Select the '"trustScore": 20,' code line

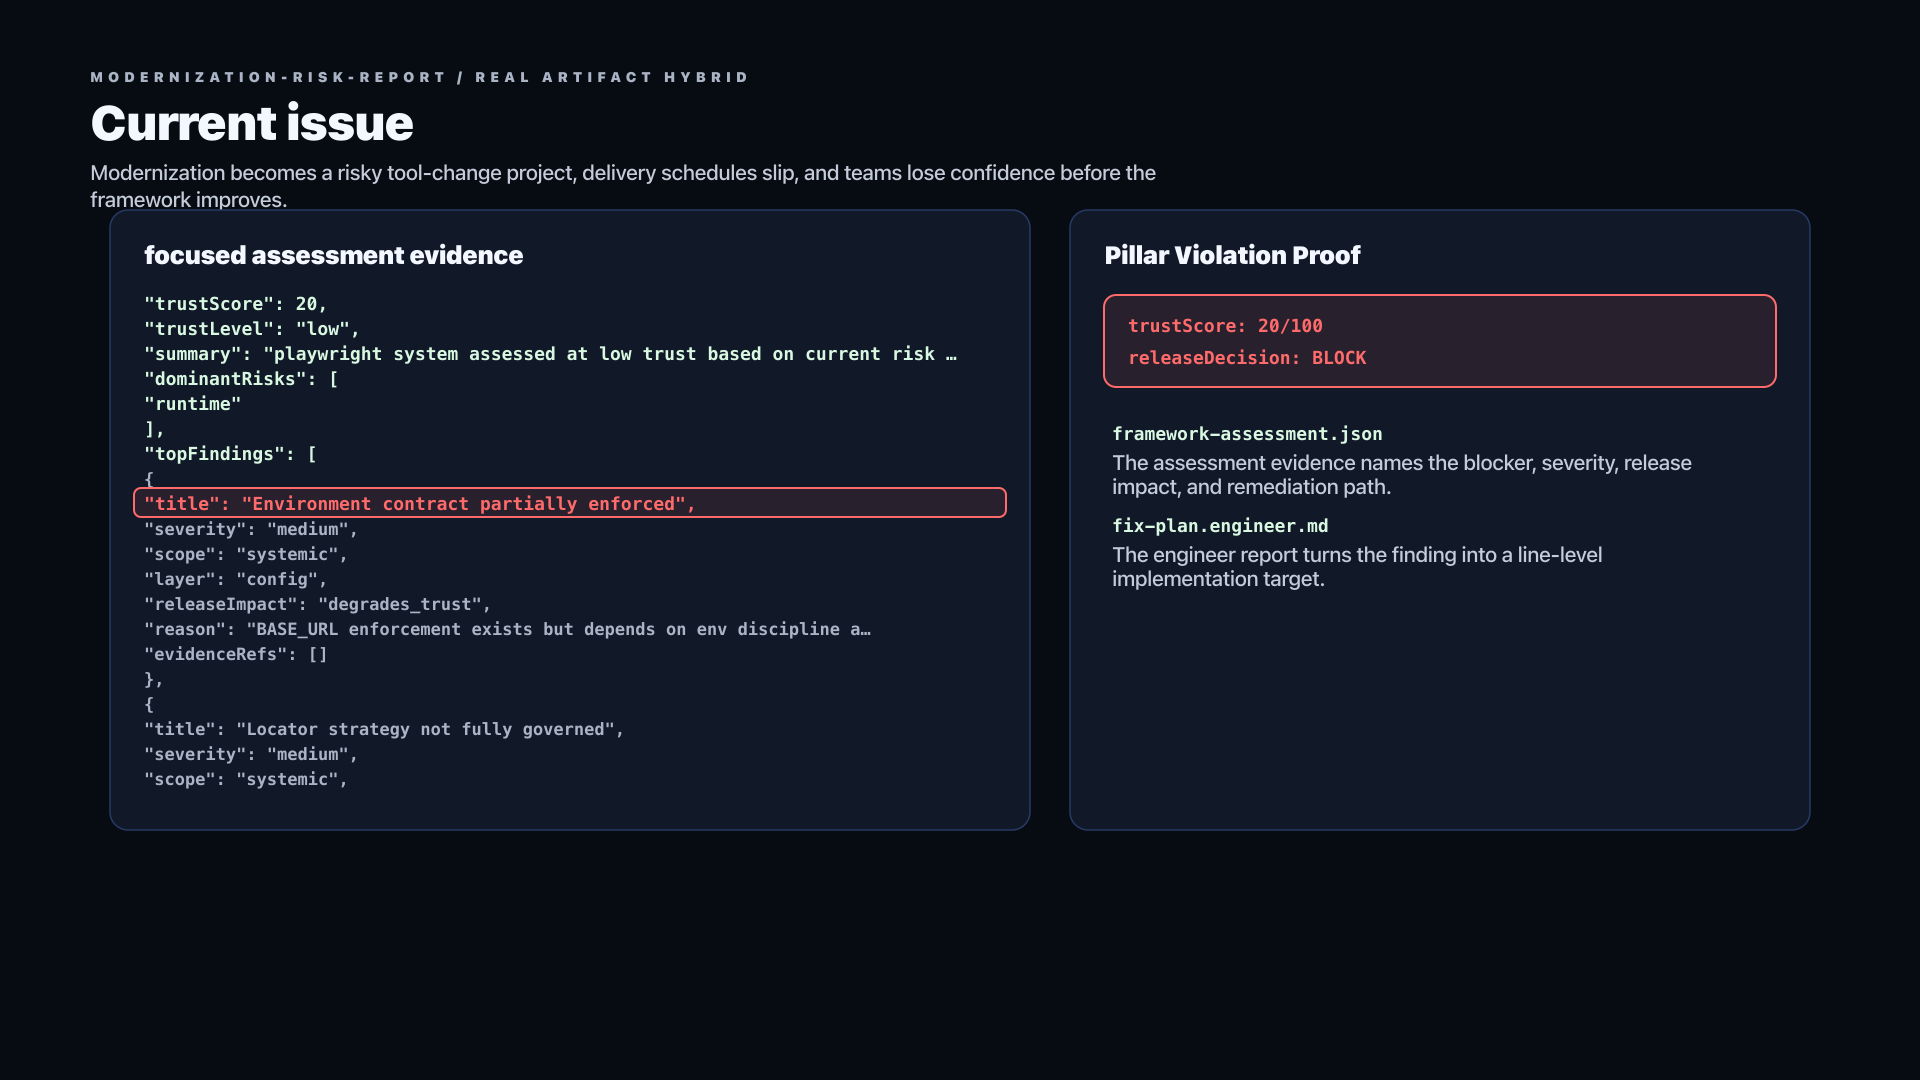click(x=236, y=304)
